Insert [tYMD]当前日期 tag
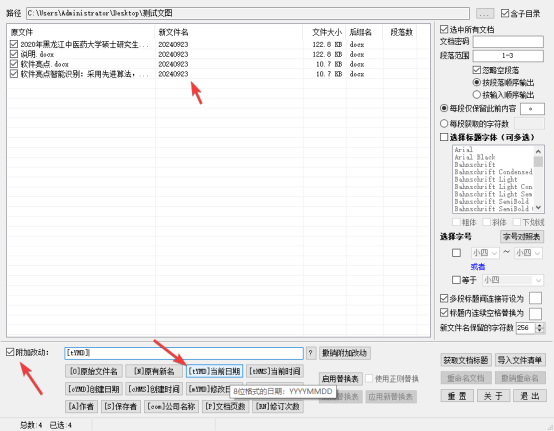This screenshot has height=431, width=554. tap(214, 371)
